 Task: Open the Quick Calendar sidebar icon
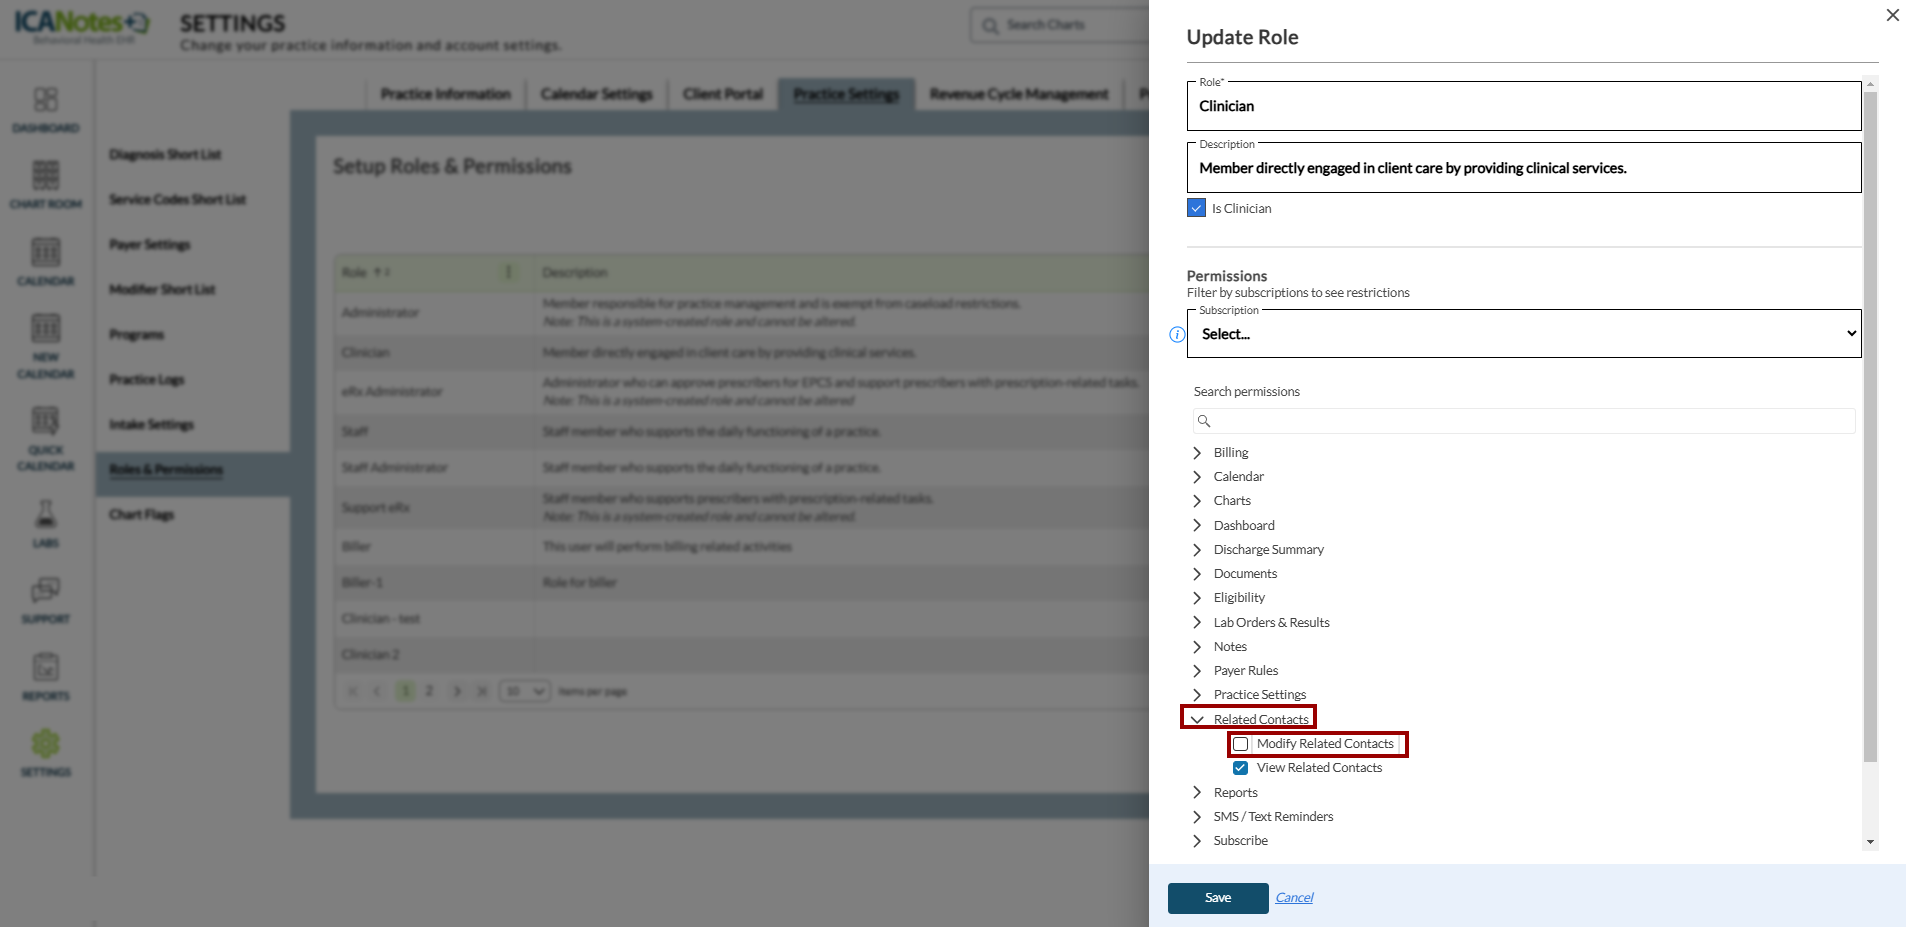click(46, 421)
